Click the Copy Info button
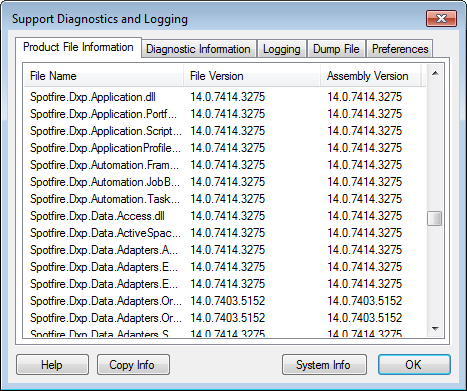467x391 pixels. coord(133,365)
